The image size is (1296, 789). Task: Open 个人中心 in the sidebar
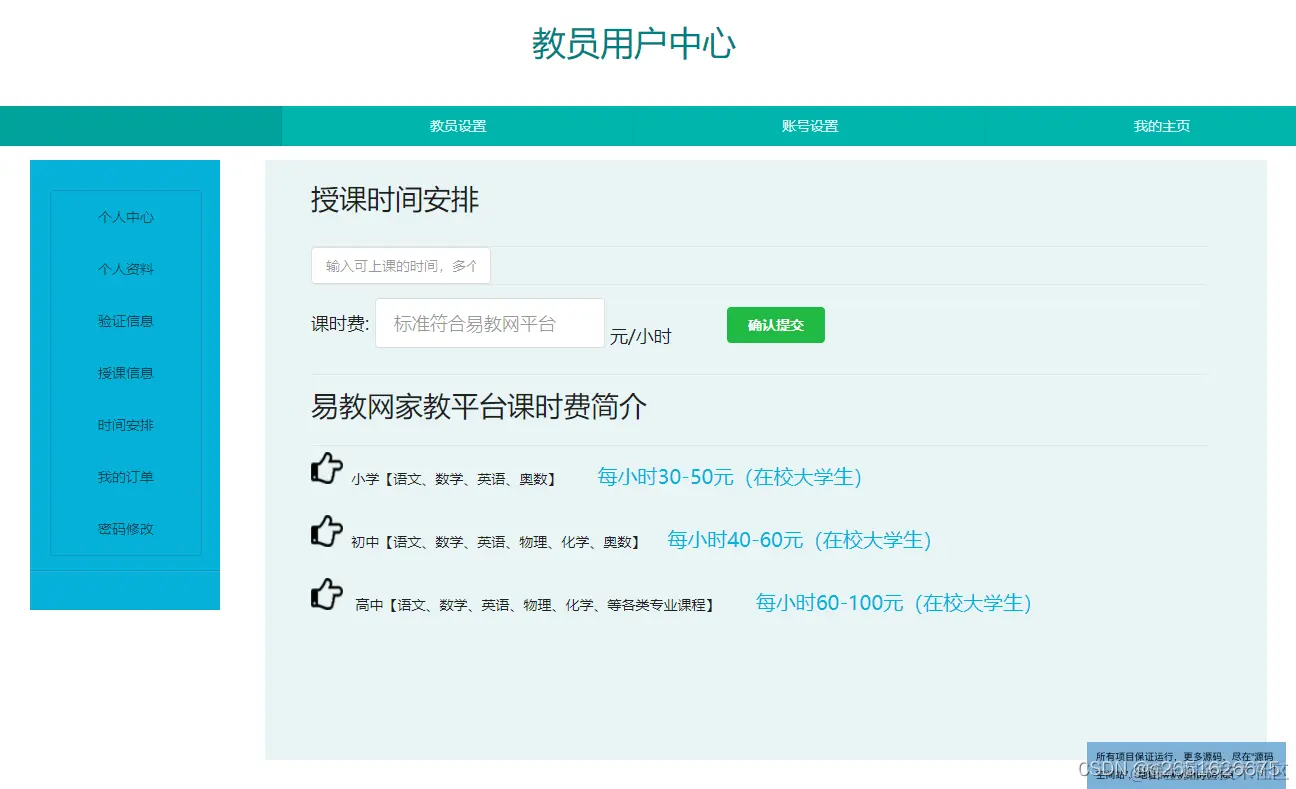pos(125,217)
